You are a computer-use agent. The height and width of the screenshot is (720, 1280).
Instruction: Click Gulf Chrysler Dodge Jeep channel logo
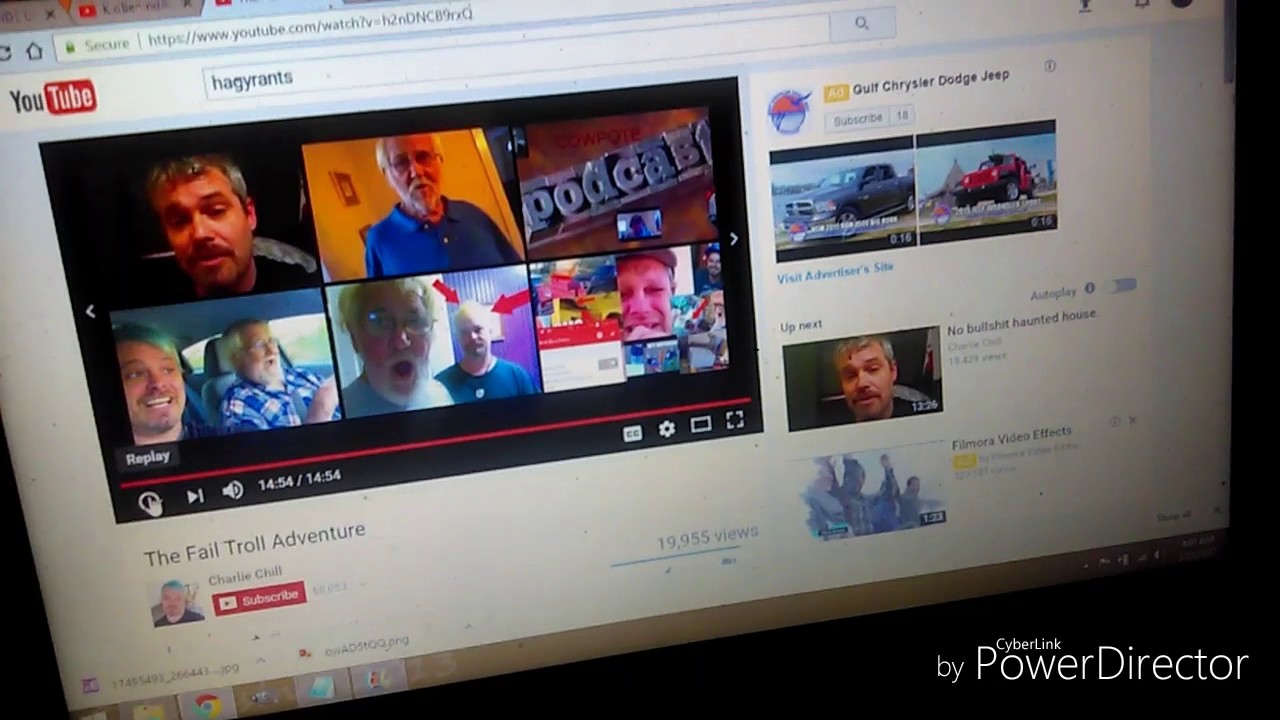(x=790, y=112)
